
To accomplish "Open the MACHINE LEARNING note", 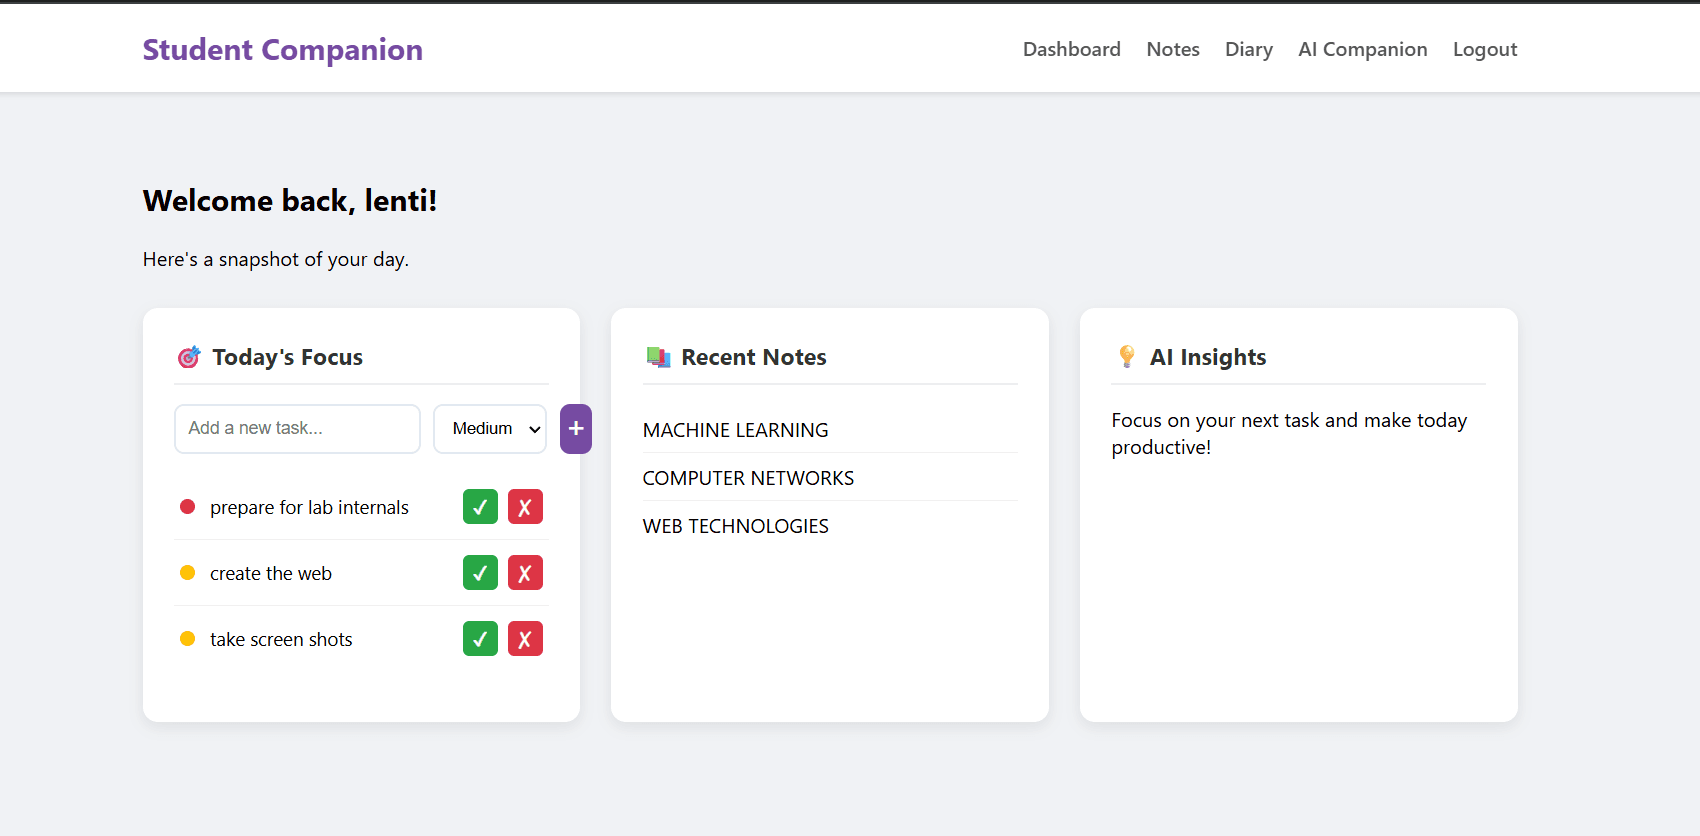I will point(735,430).
